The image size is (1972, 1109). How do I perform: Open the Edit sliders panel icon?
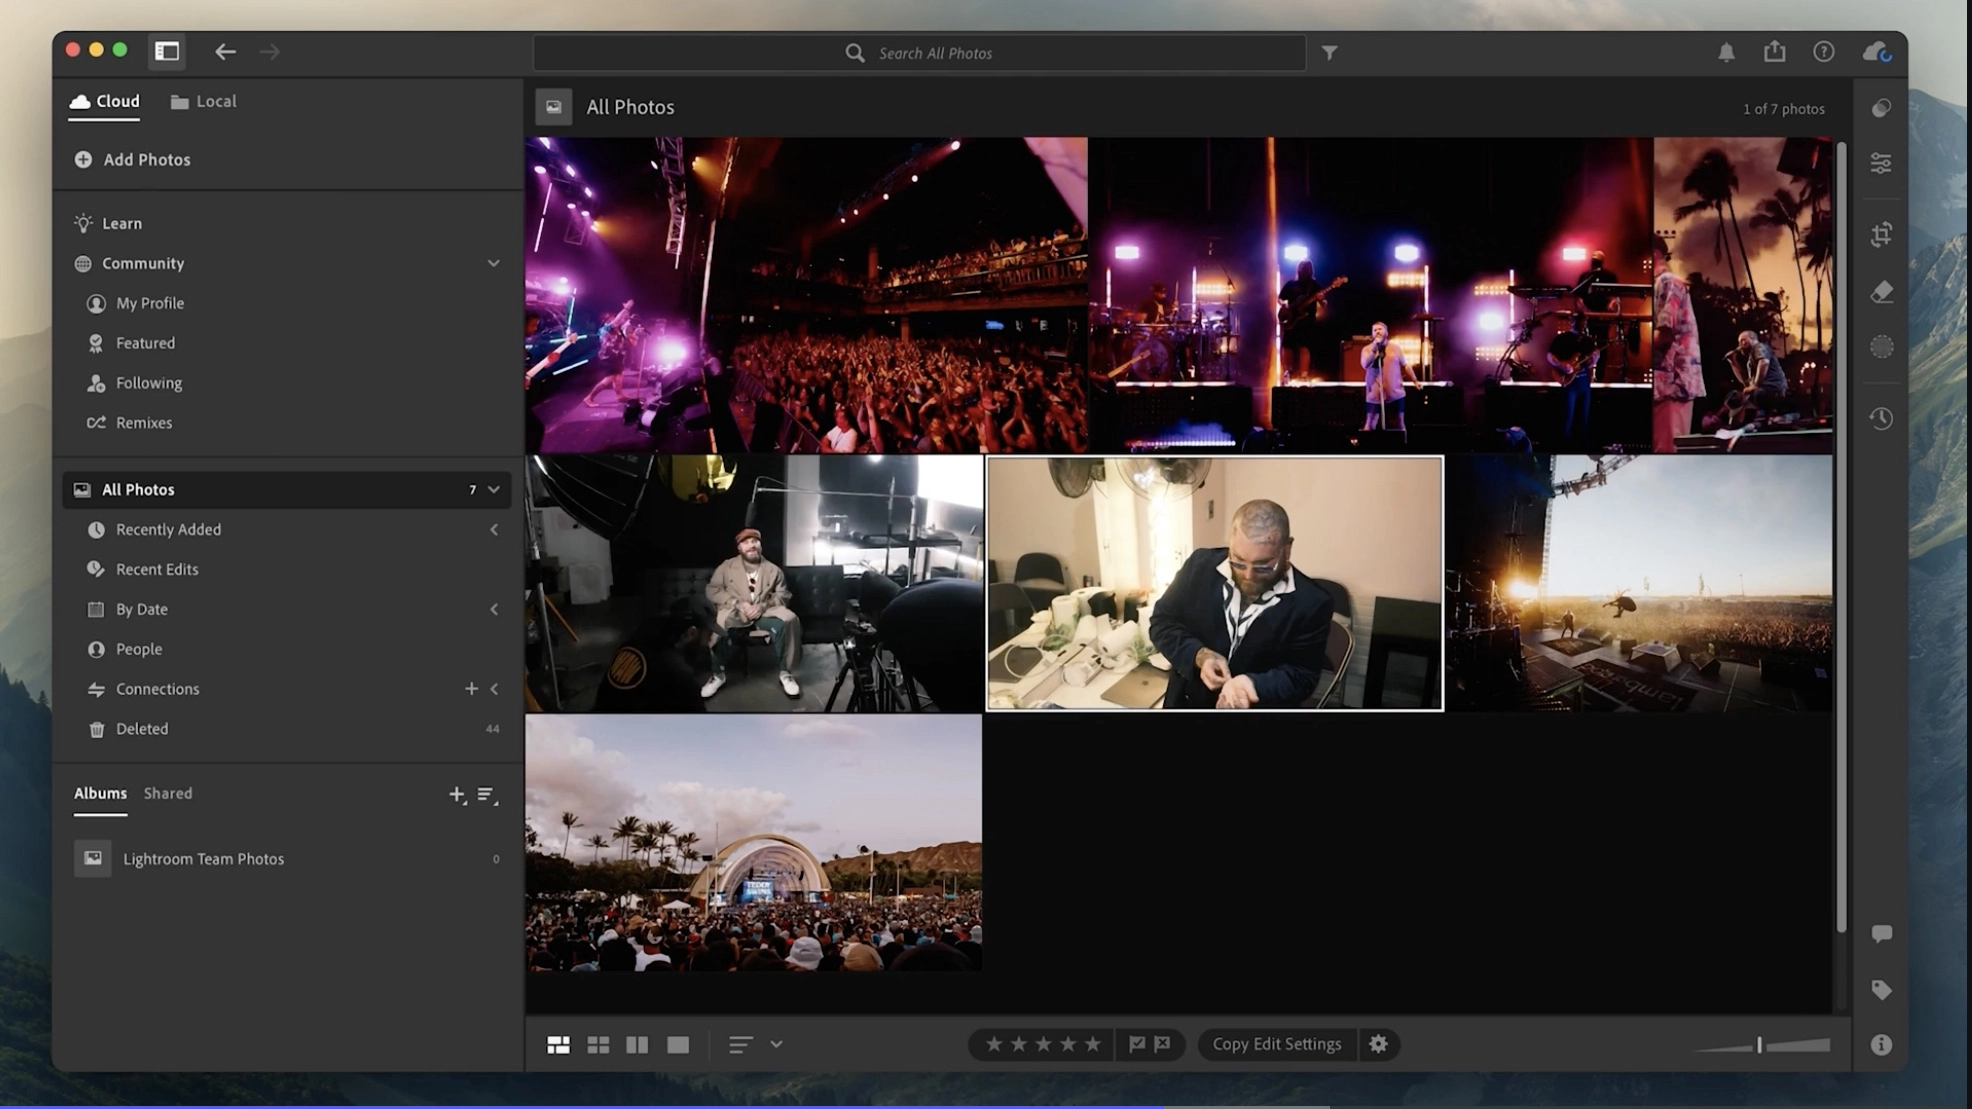tap(1881, 163)
